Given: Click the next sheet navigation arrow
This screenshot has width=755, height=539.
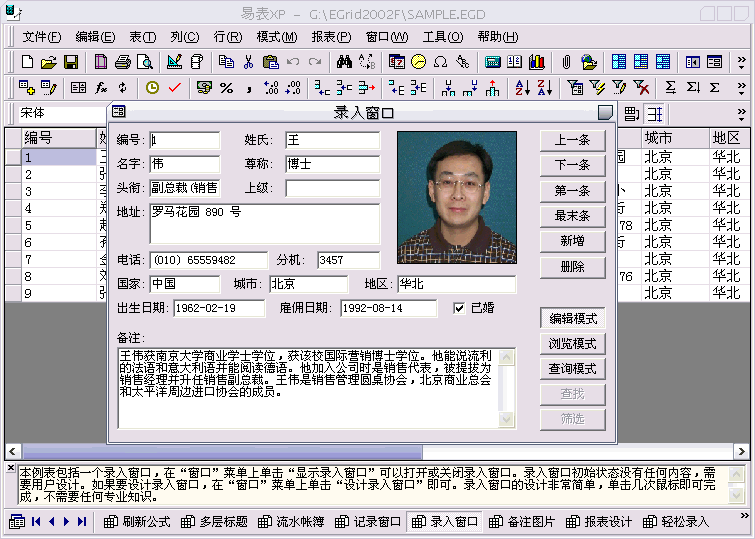Looking at the screenshot, I should point(66,522).
